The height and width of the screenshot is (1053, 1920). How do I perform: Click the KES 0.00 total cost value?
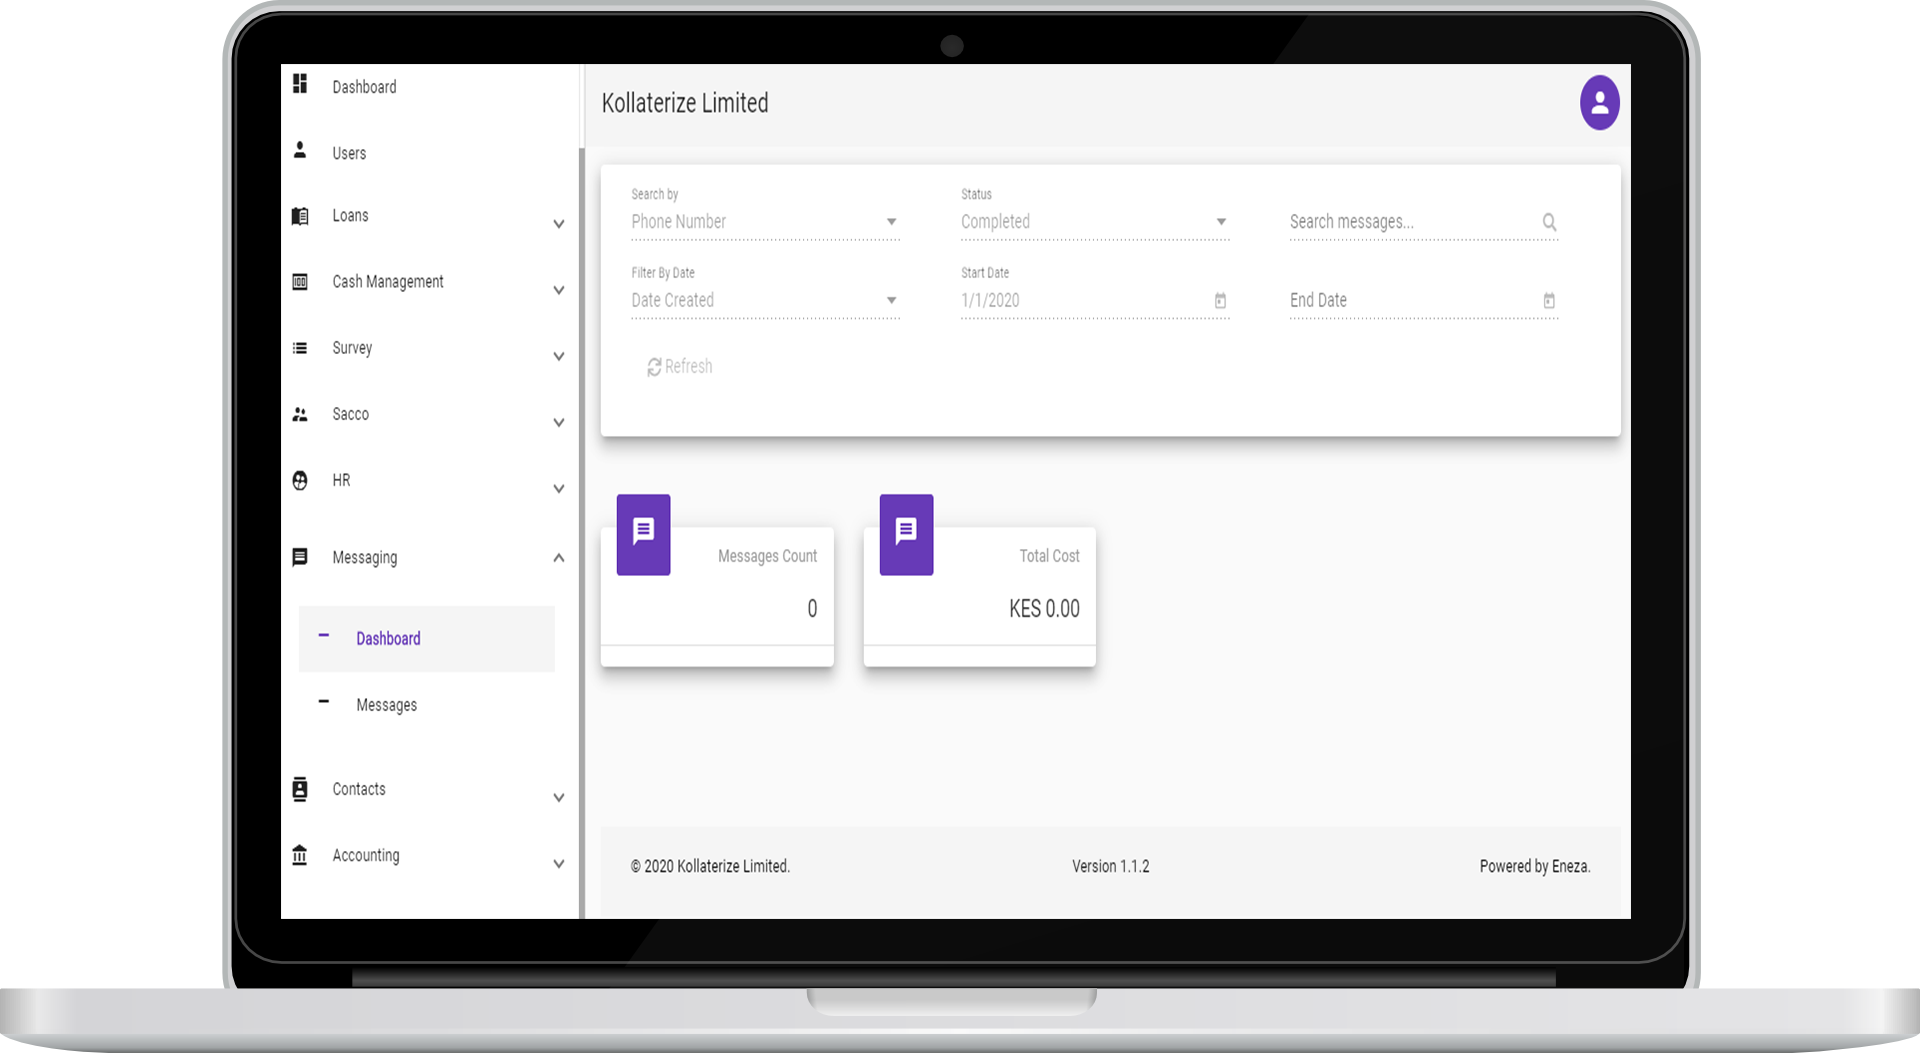pyautogui.click(x=1044, y=608)
